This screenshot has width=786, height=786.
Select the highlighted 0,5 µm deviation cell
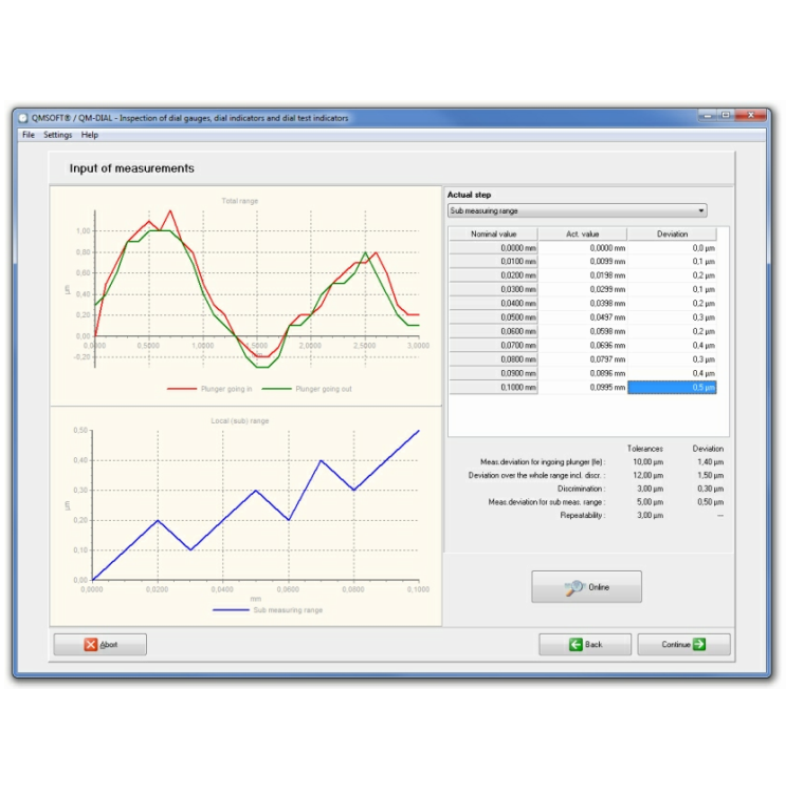672,388
